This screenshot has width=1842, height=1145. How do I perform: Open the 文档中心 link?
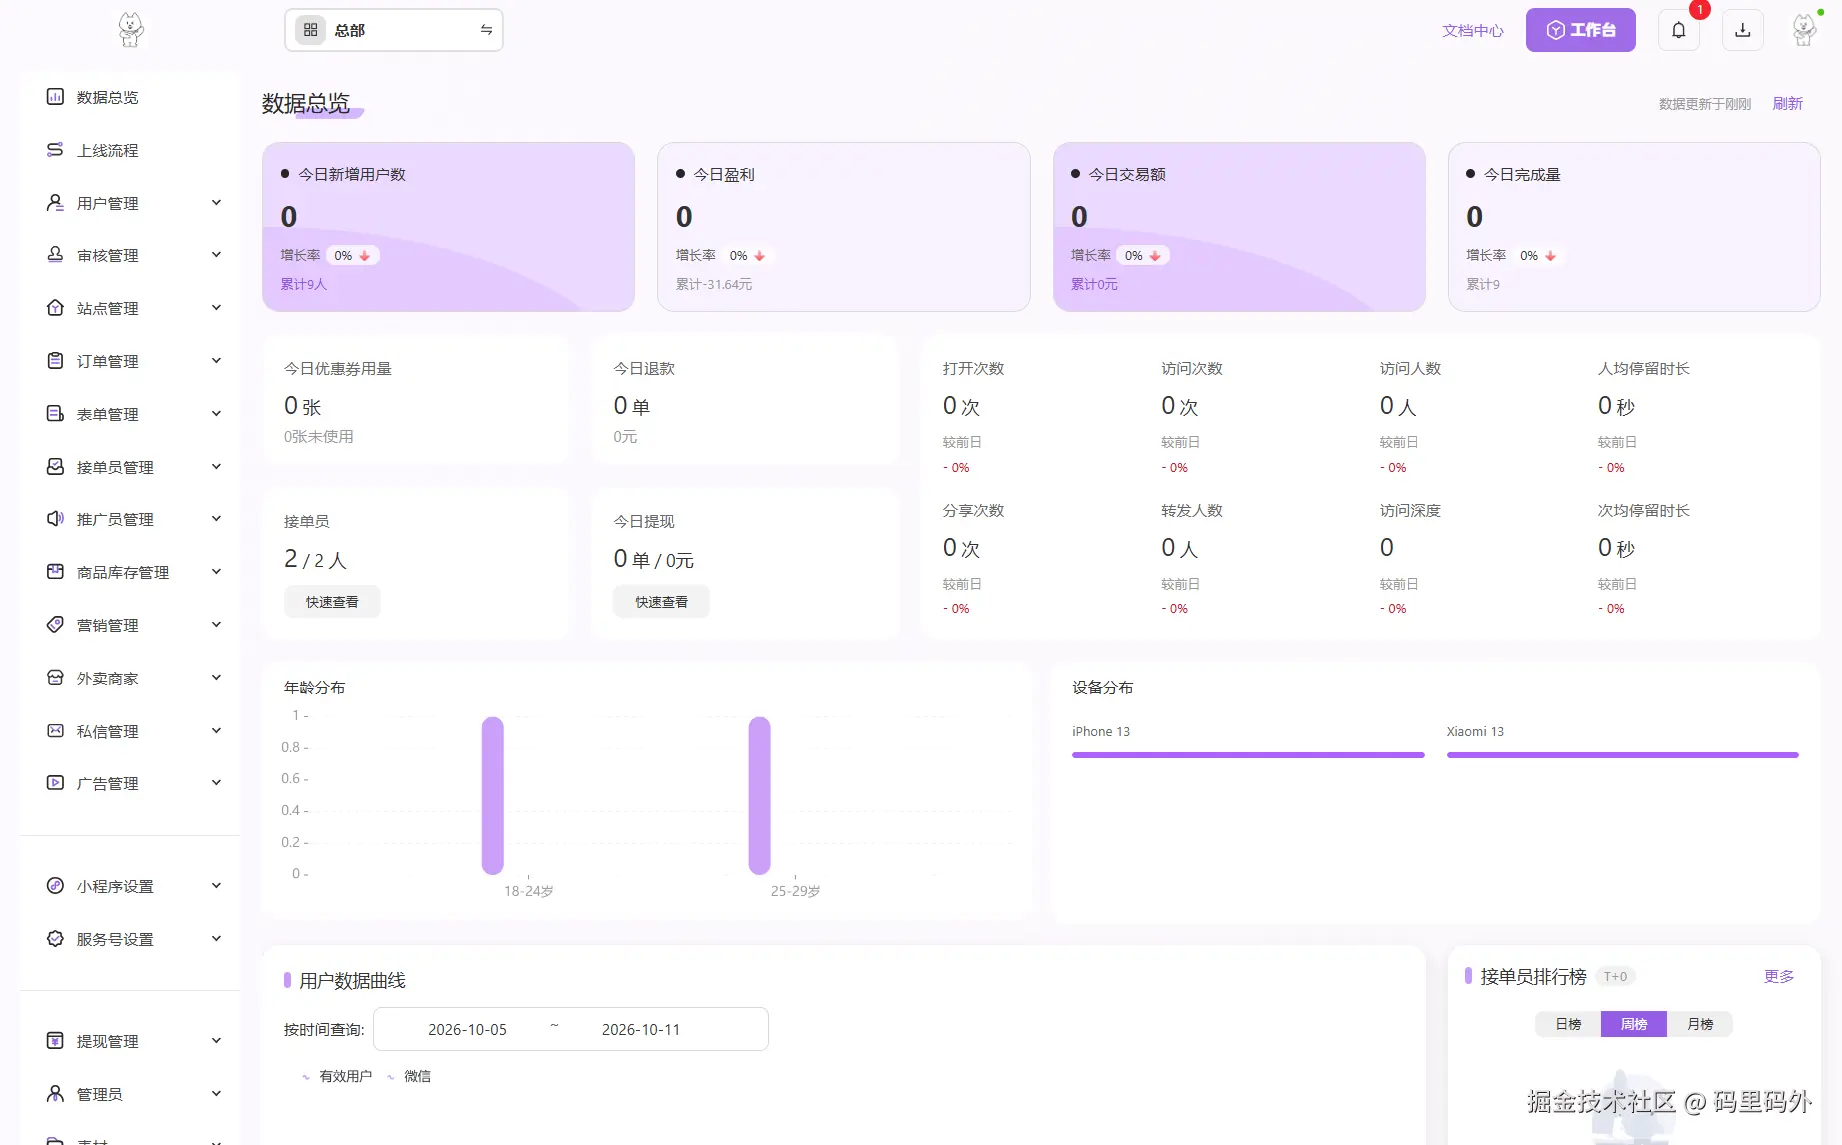tap(1473, 31)
